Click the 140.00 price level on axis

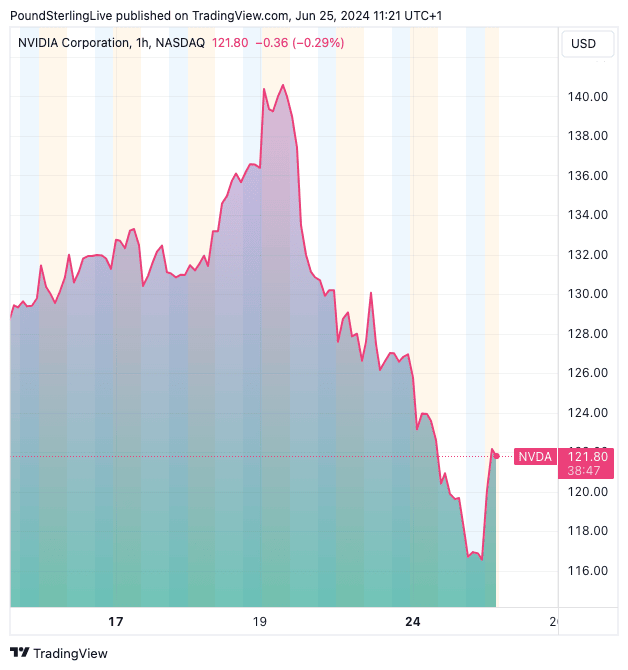coord(588,97)
